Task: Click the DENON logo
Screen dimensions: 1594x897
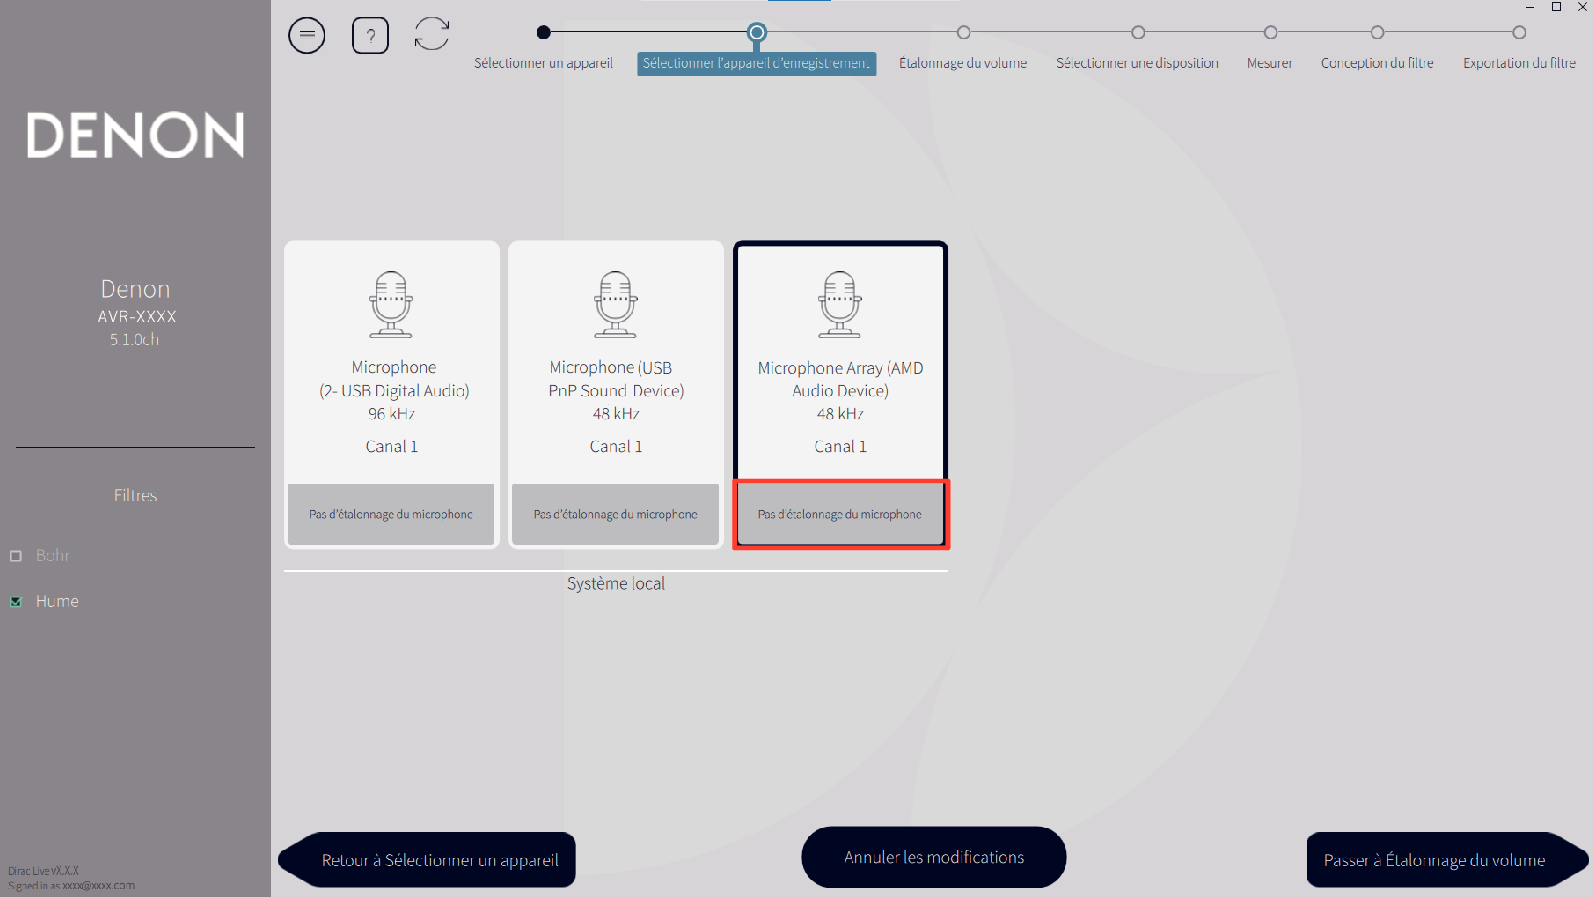Action: coord(135,135)
